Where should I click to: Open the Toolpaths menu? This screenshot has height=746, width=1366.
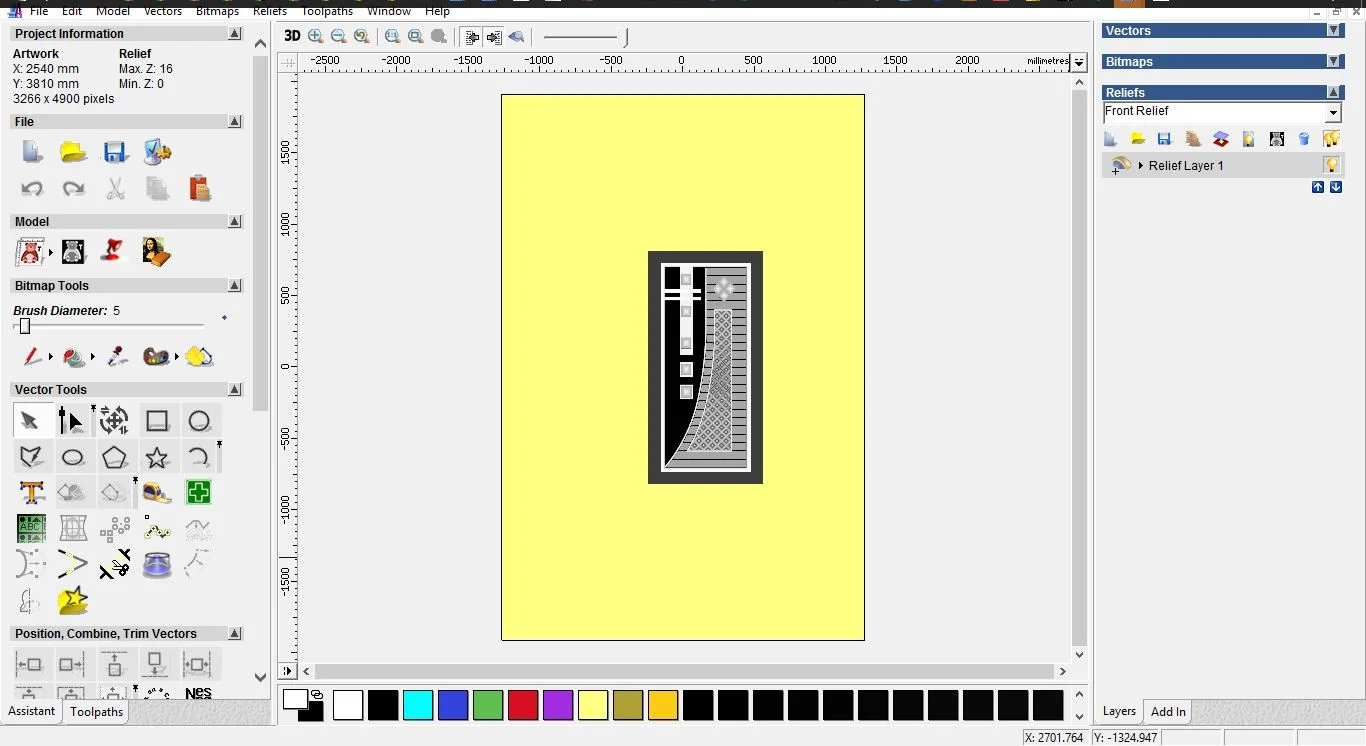(x=327, y=11)
